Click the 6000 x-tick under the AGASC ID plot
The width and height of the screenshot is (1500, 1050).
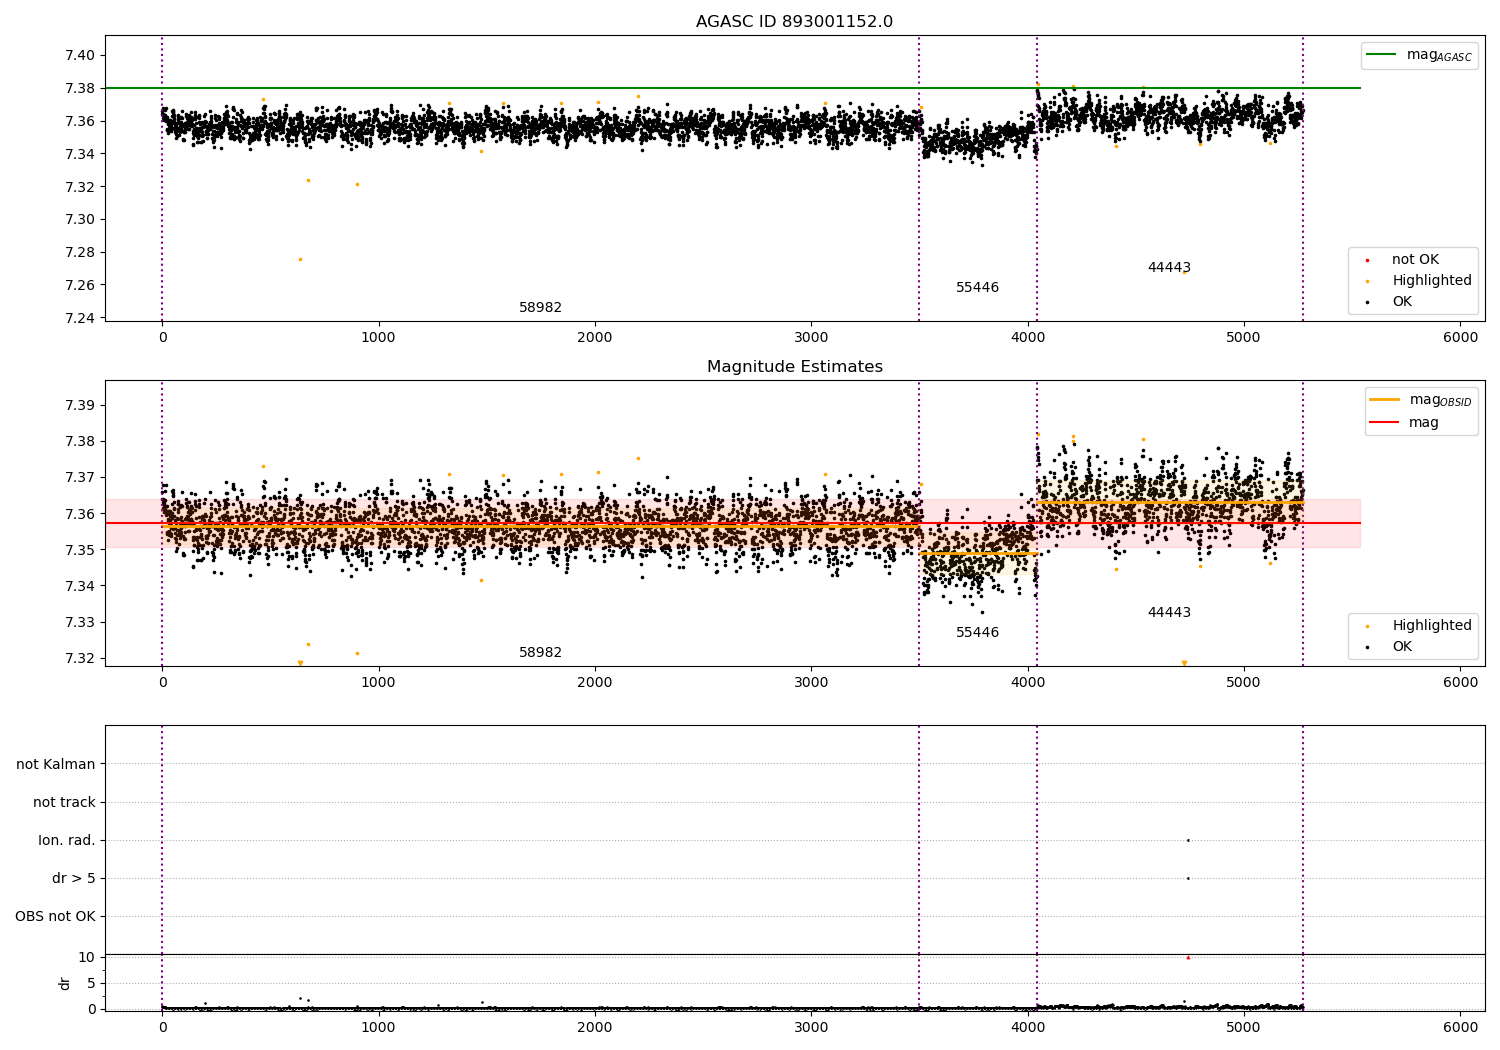tap(1460, 338)
